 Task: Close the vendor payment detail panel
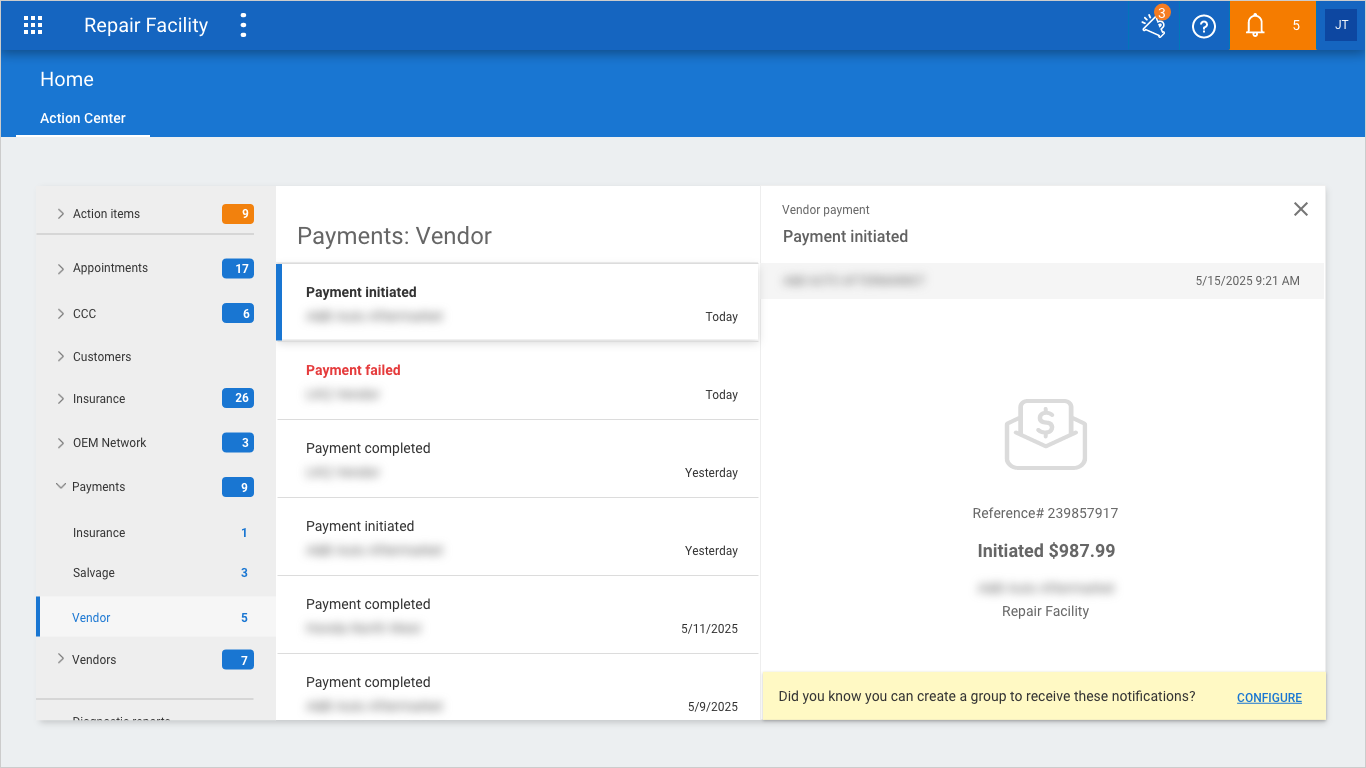point(1301,209)
